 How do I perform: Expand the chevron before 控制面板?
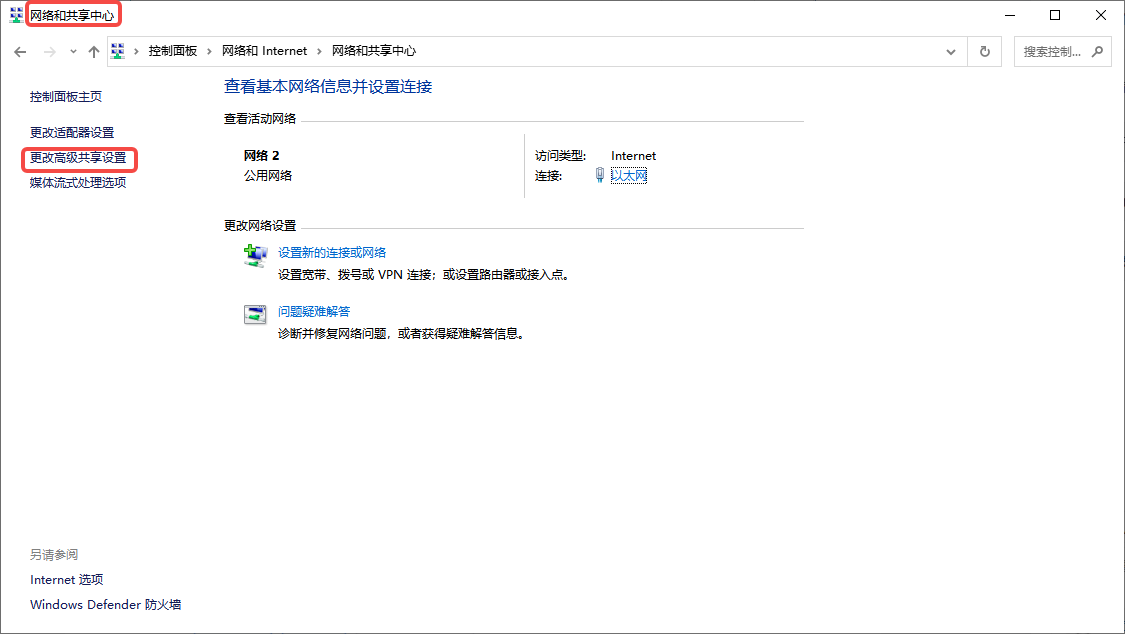tap(136, 52)
